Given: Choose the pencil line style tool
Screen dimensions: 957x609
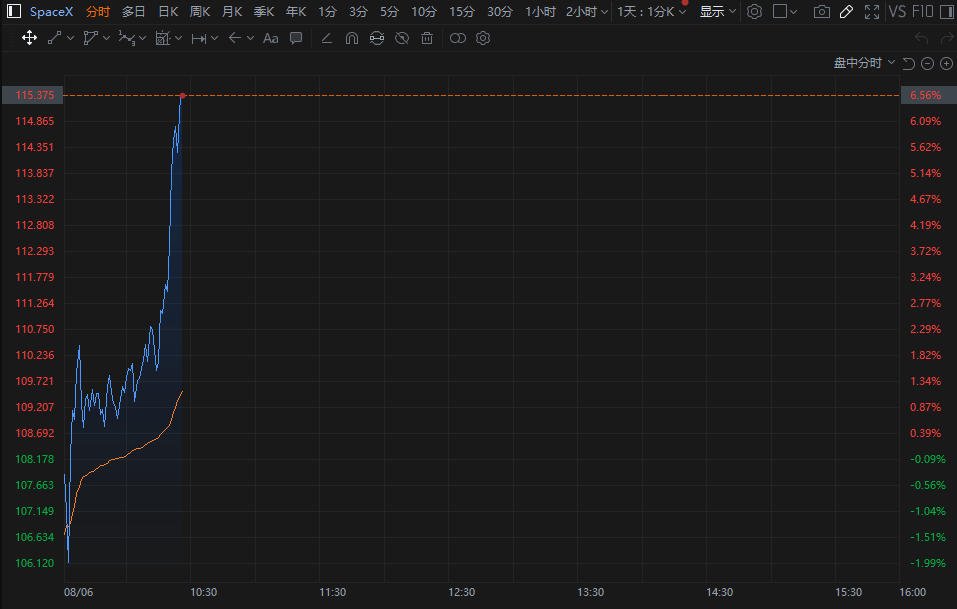Looking at the screenshot, I should 327,38.
